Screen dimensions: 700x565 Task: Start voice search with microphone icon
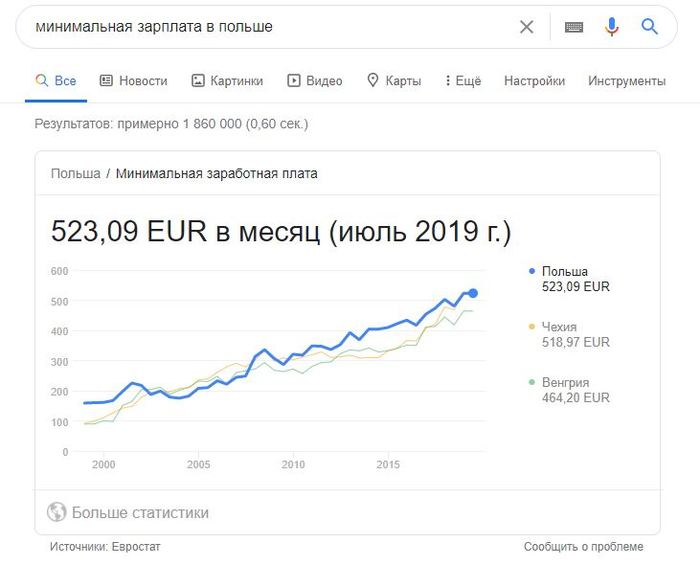(612, 27)
